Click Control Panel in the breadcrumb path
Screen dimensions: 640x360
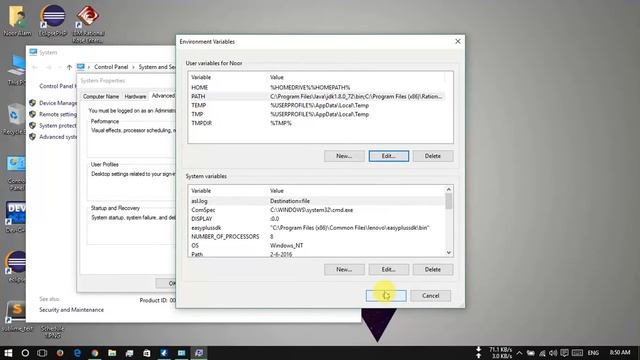point(111,67)
